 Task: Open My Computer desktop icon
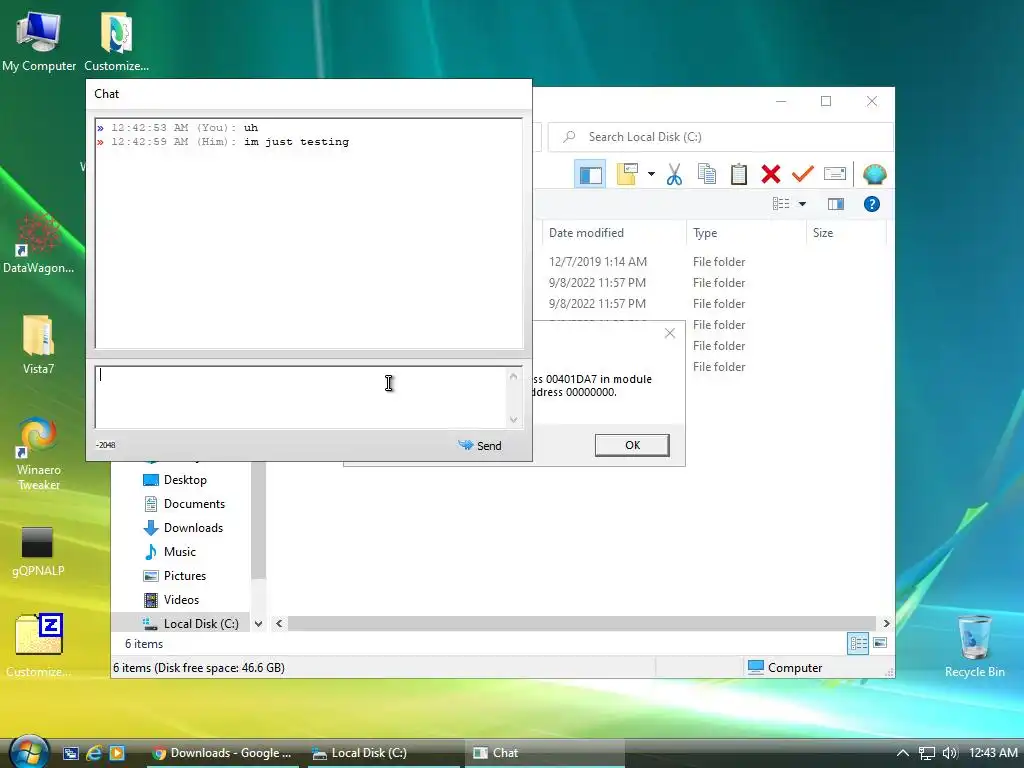39,40
